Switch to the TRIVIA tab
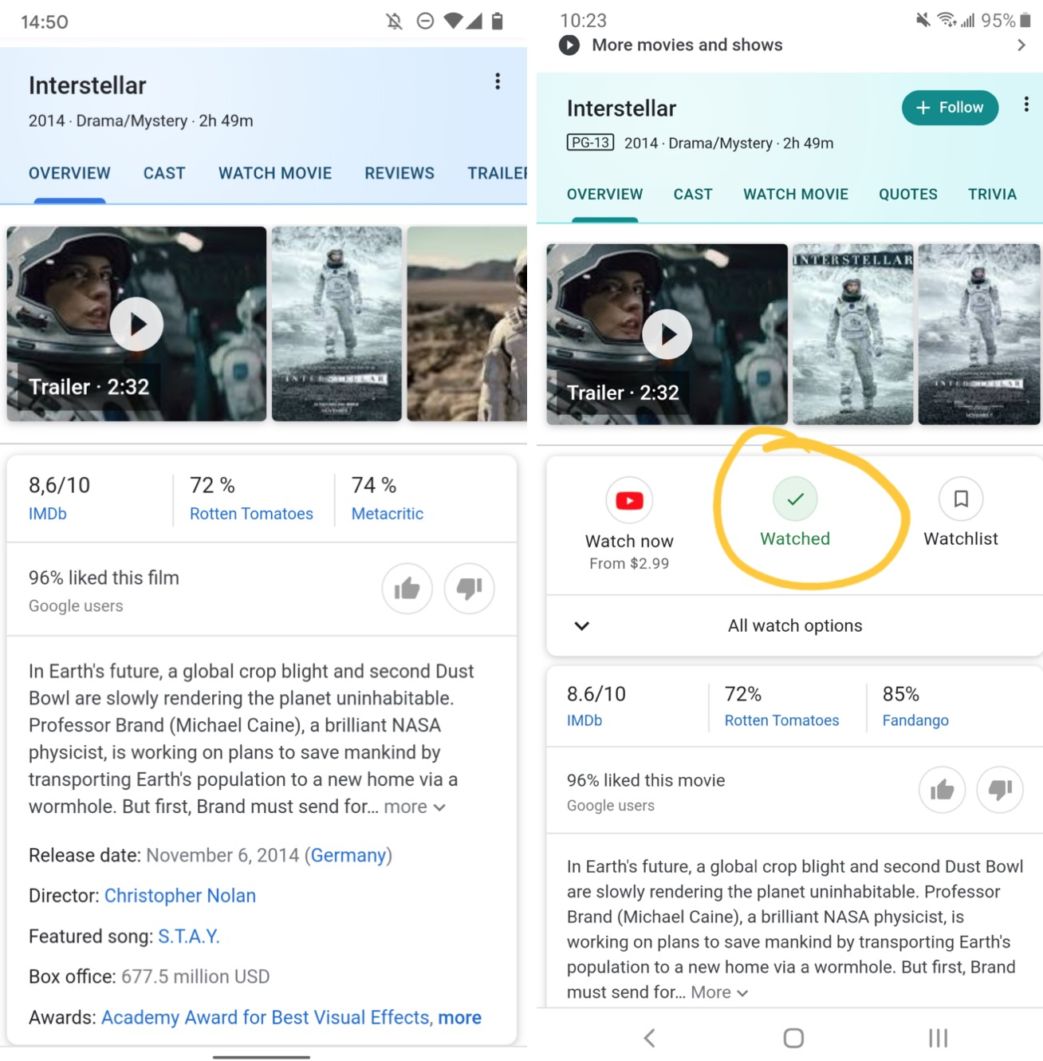The height and width of the screenshot is (1061, 1043). click(992, 194)
